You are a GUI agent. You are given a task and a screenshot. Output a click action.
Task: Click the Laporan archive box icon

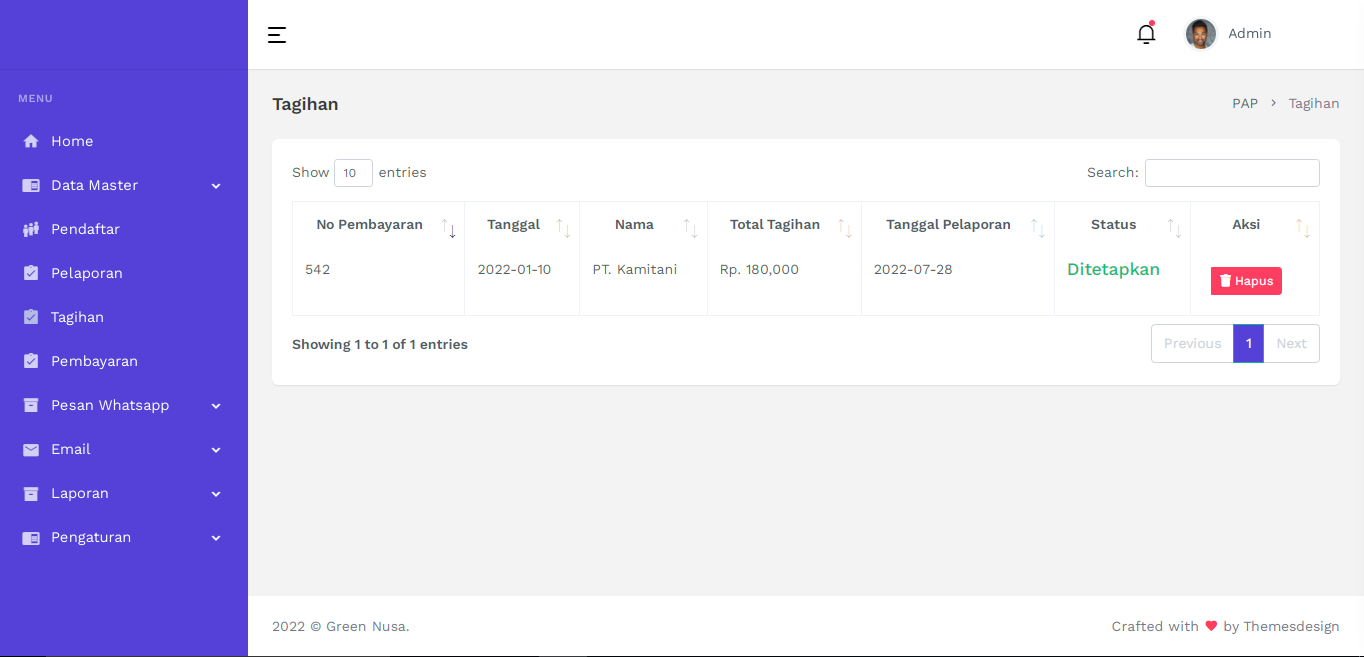(31, 493)
